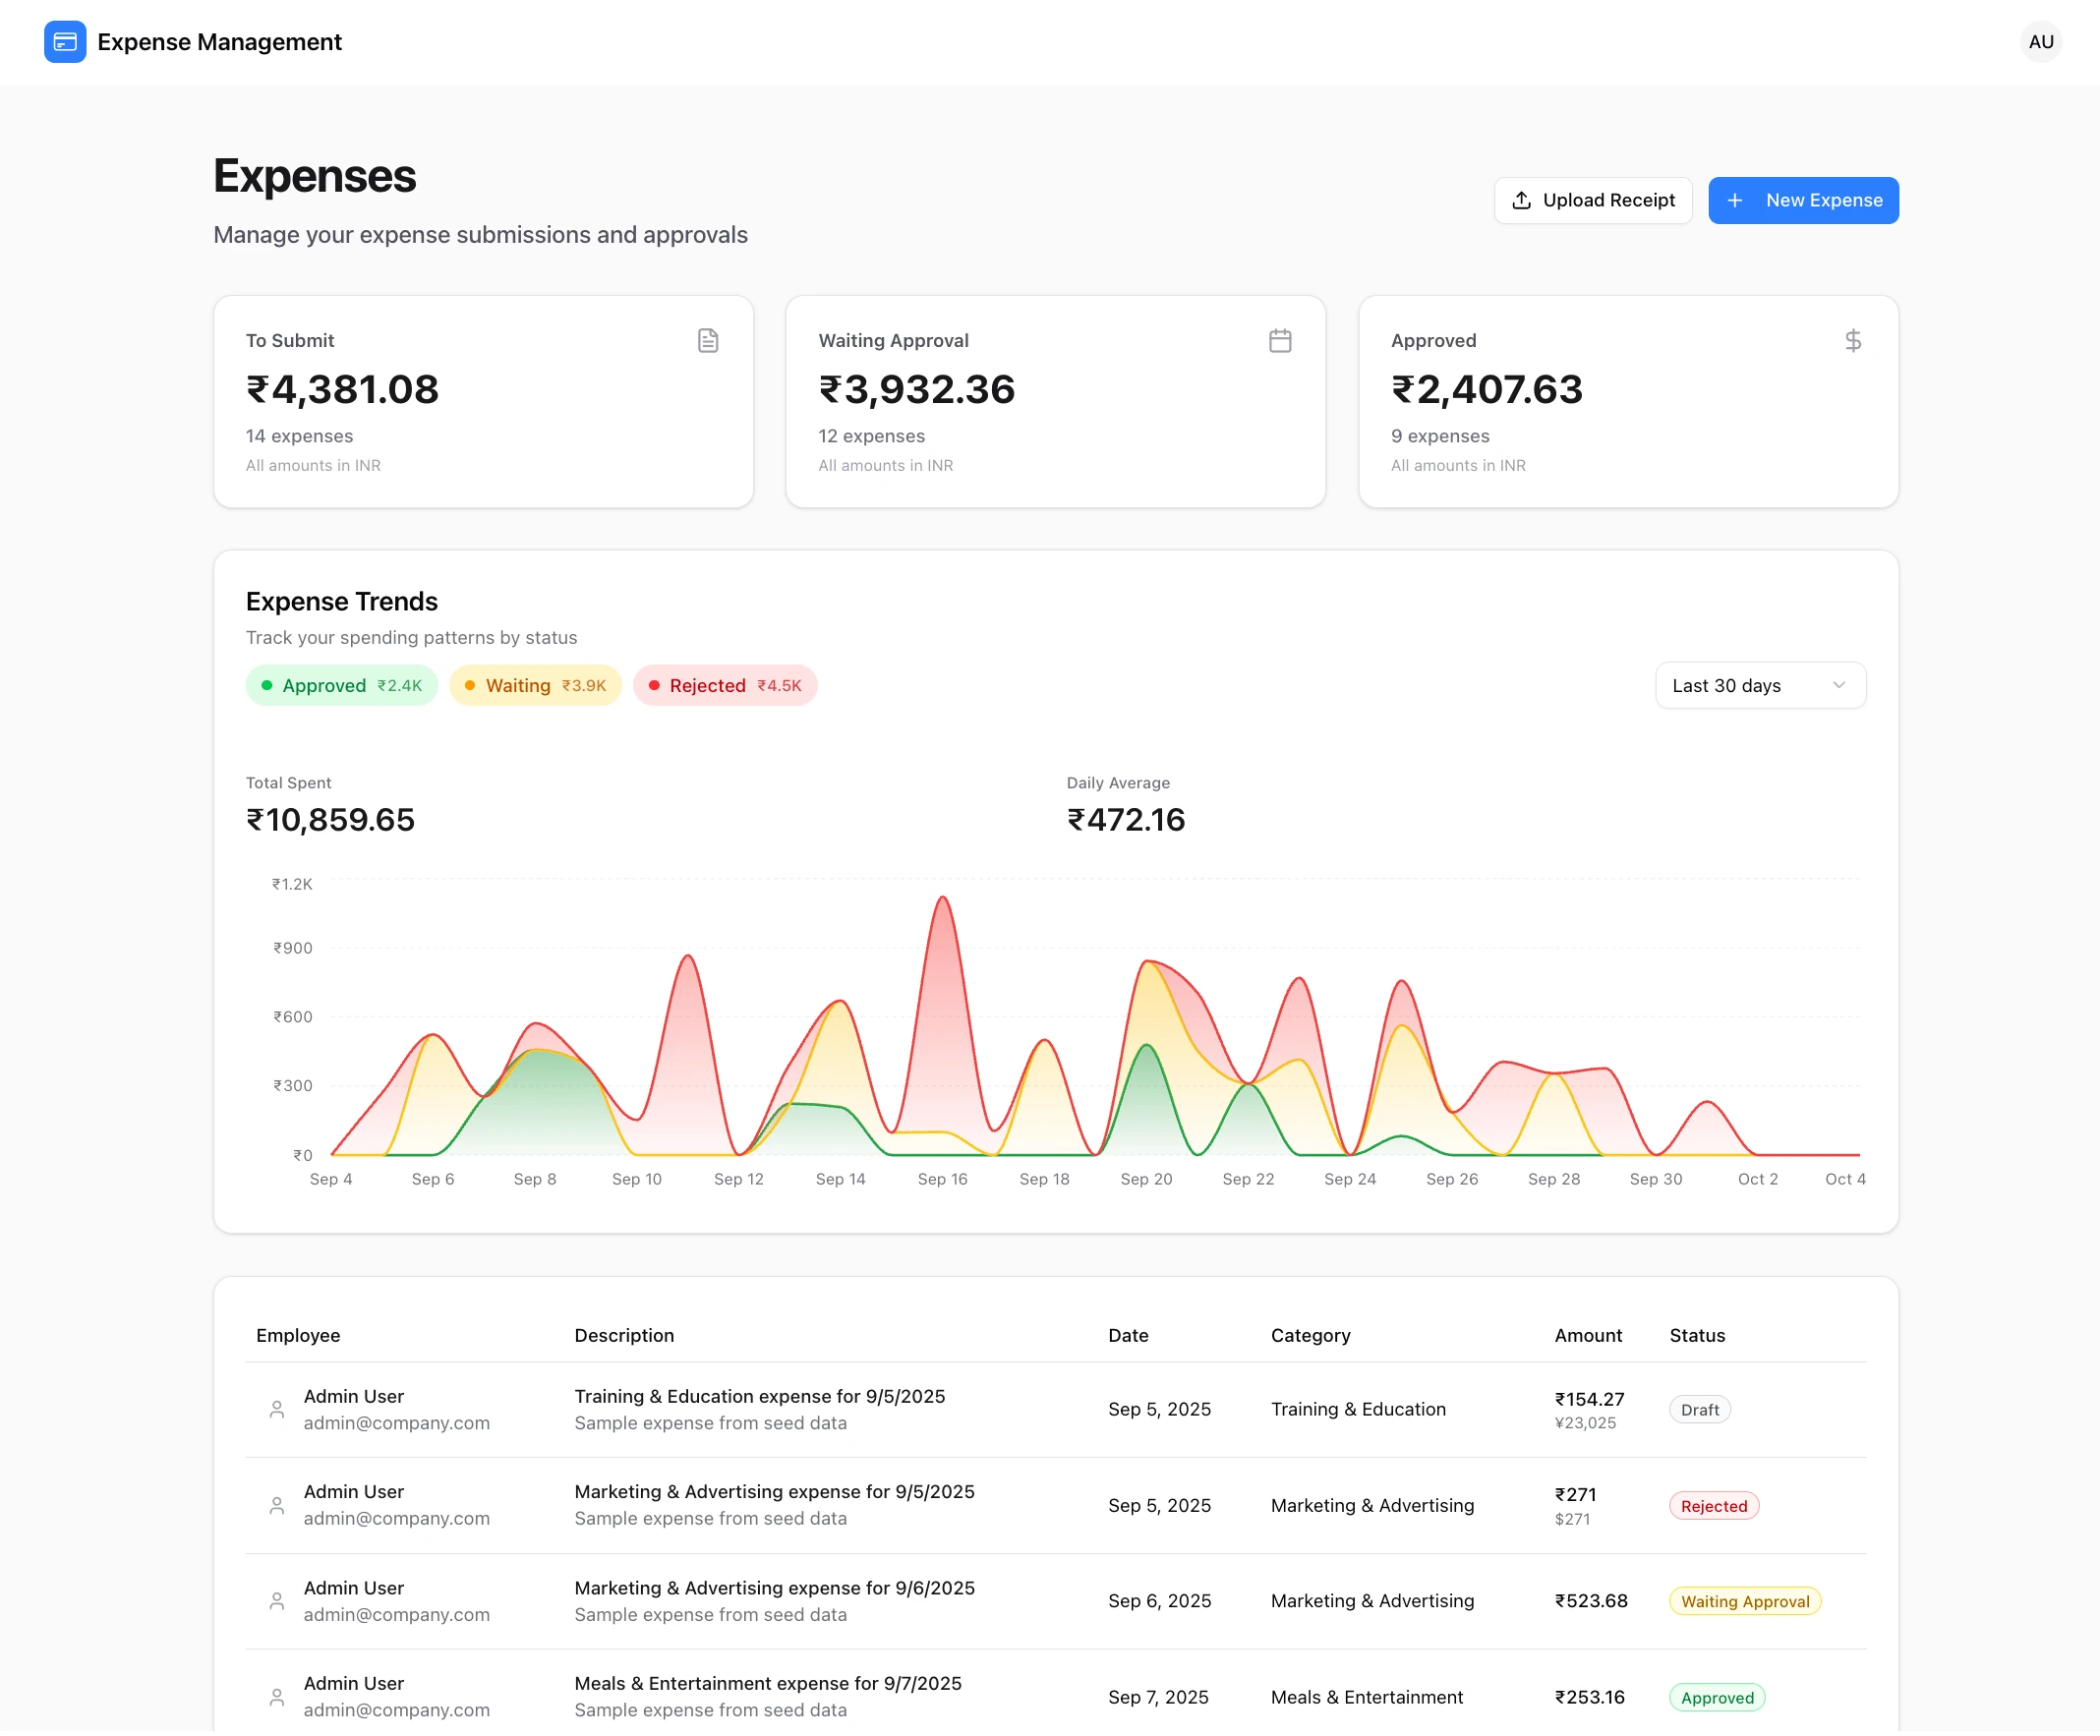
Task: Sort by the Description column header
Action: (x=624, y=1336)
